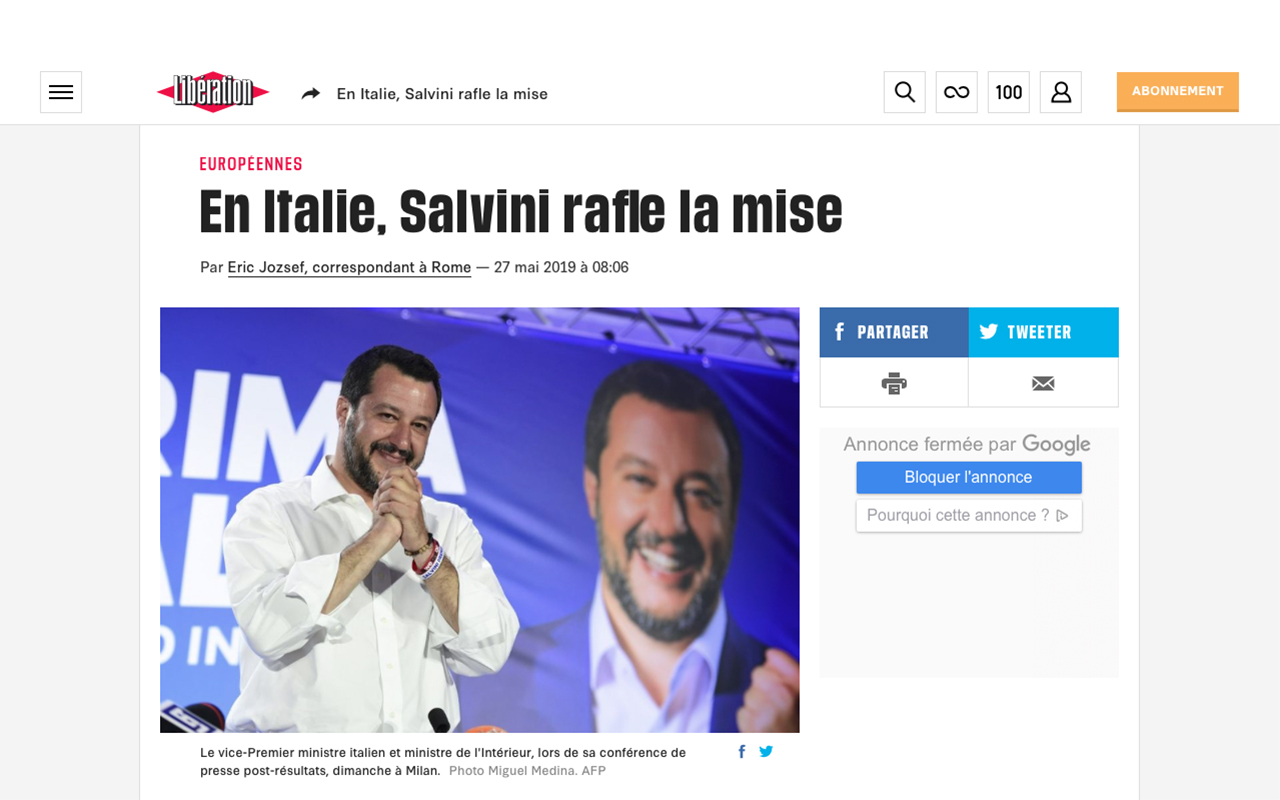Share via small Facebook icon under photo
Screen dimensions: 1280x800
click(x=742, y=752)
